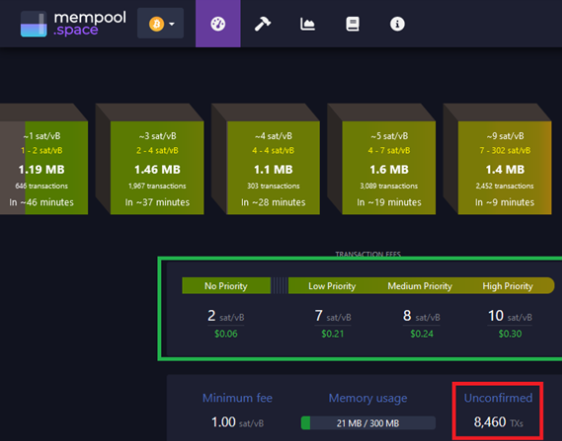Image resolution: width=562 pixels, height=441 pixels.
Task: Open the Documentation book icon page
Action: (x=353, y=24)
